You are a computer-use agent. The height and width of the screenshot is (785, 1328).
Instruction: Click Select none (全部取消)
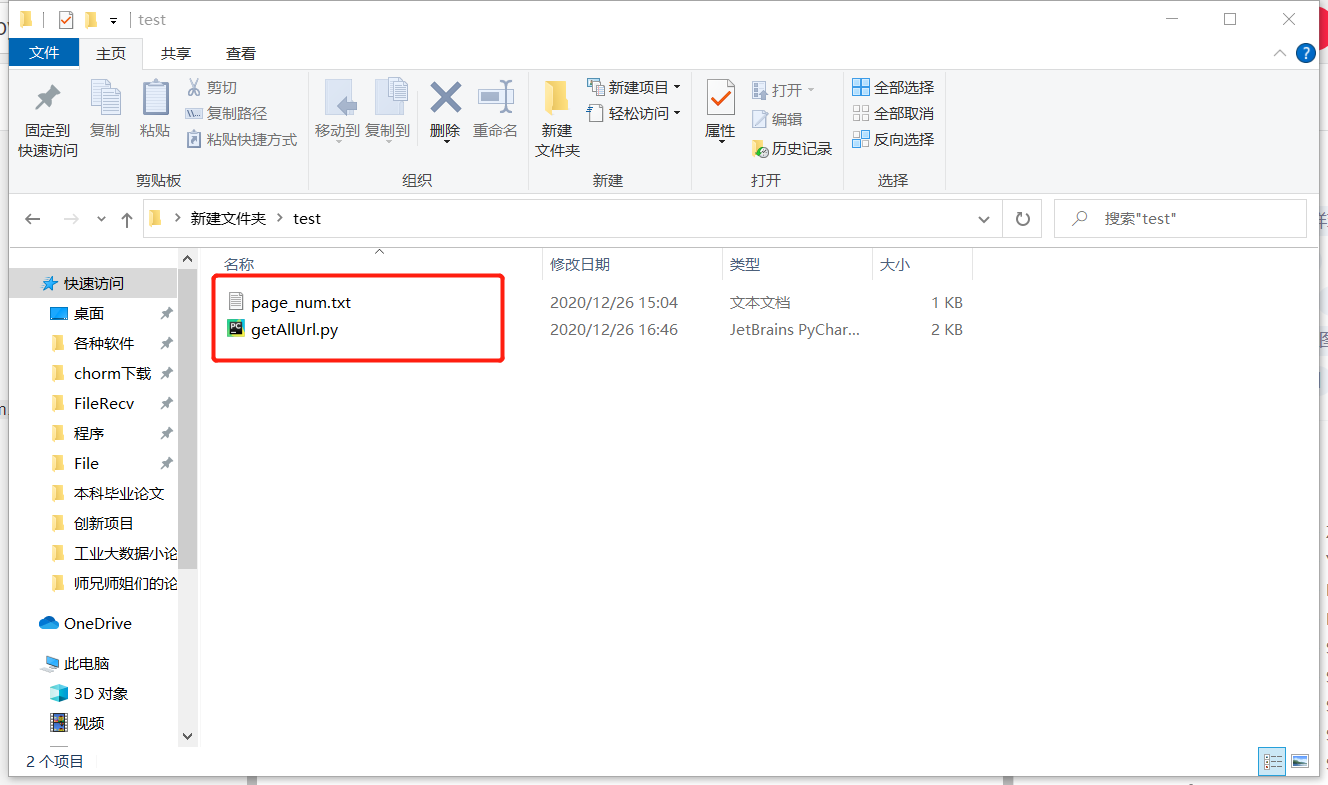(x=893, y=113)
